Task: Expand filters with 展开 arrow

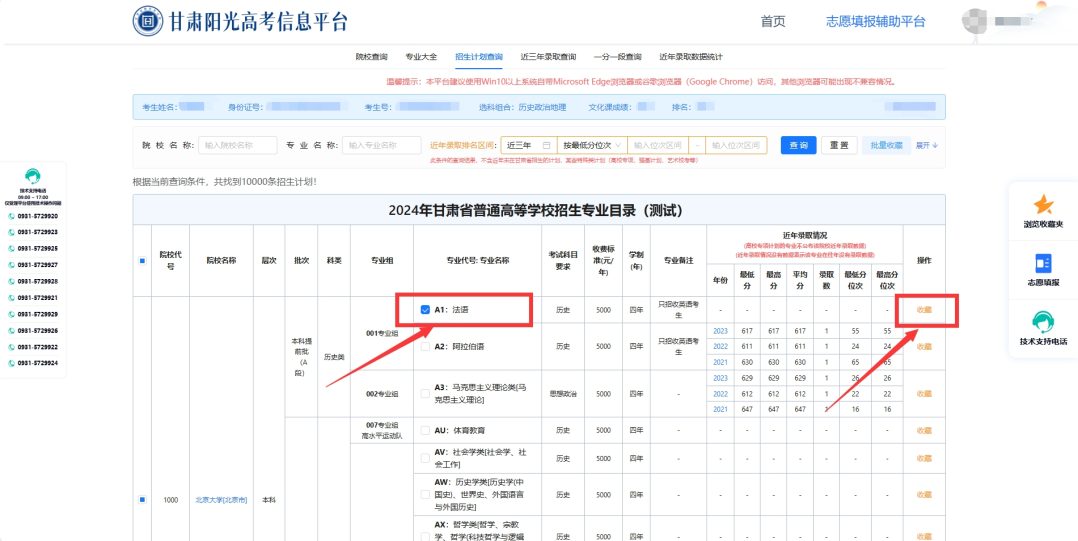Action: tap(927, 145)
